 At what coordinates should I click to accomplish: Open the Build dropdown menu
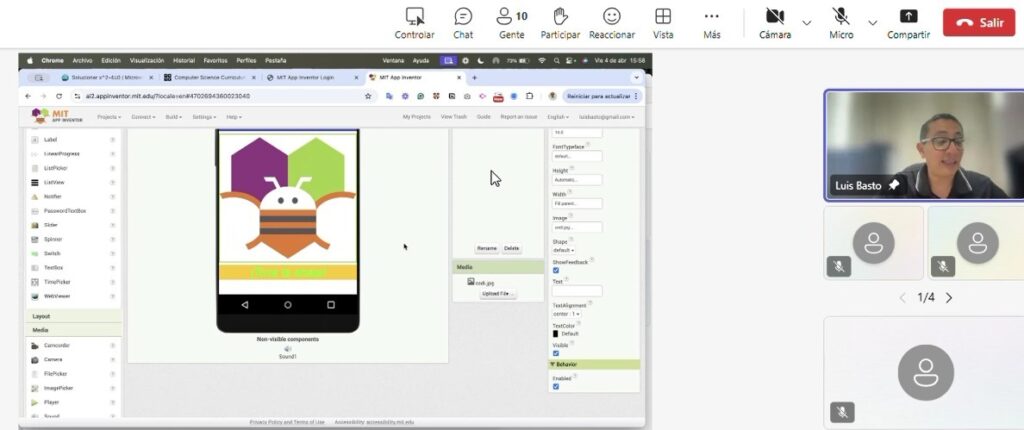(174, 117)
